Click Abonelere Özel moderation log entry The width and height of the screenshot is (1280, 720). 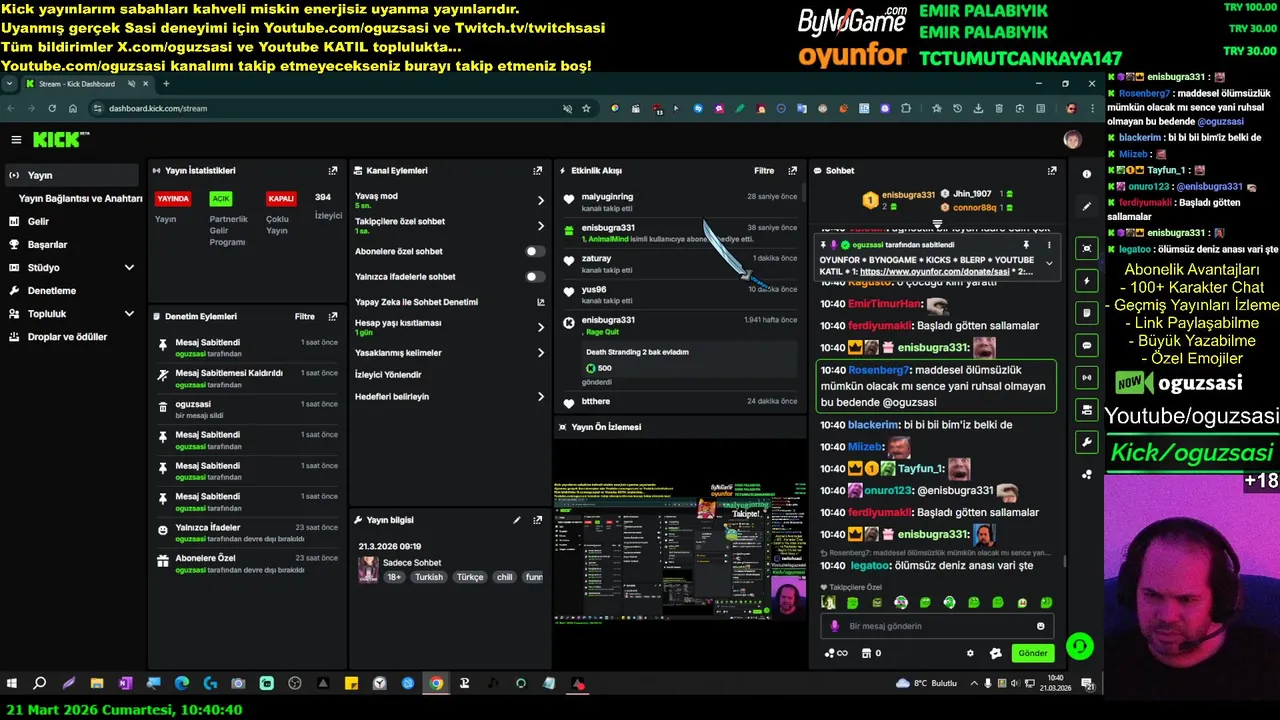coord(248,563)
